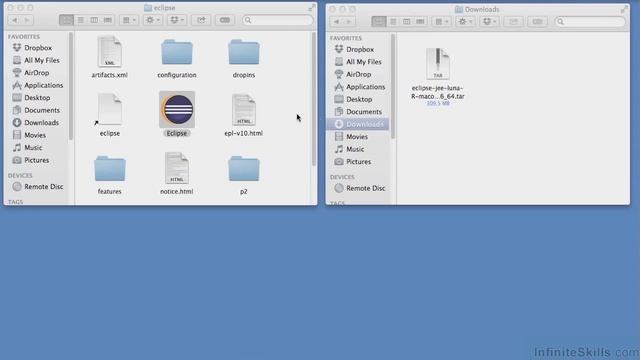This screenshot has height=360, width=640.
Task: Enter full screen for eclipse window
Action: click(x=311, y=8)
